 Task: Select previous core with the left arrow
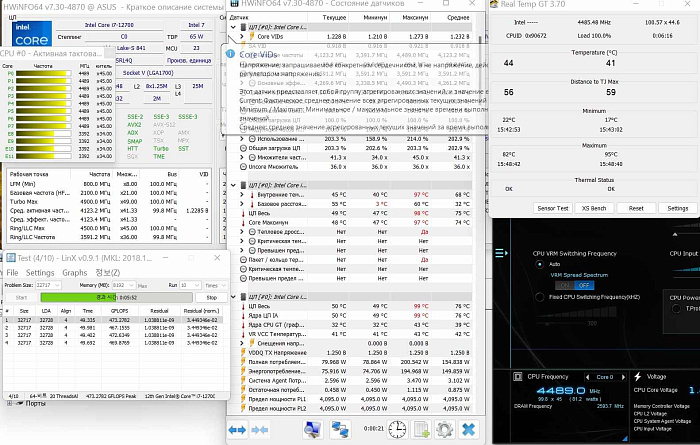click(588, 377)
